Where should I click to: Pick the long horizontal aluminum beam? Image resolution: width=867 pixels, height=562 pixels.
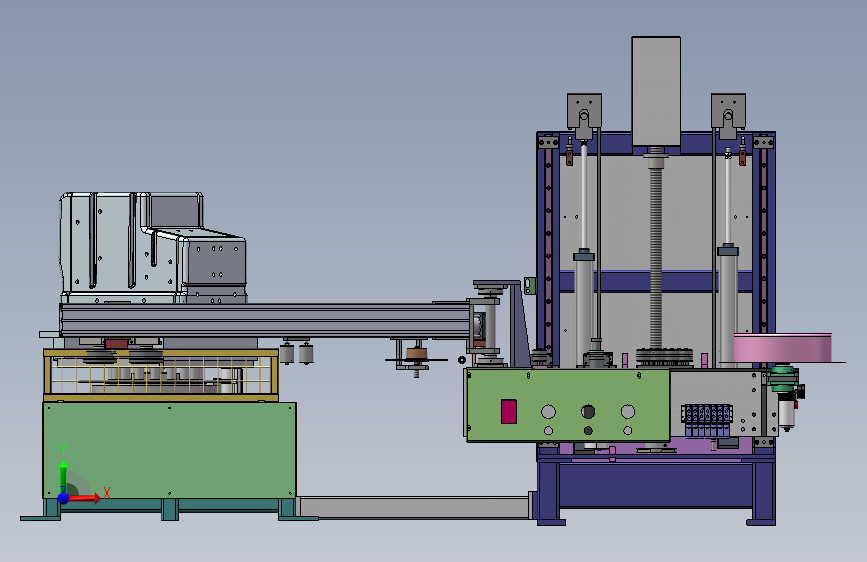(265, 320)
